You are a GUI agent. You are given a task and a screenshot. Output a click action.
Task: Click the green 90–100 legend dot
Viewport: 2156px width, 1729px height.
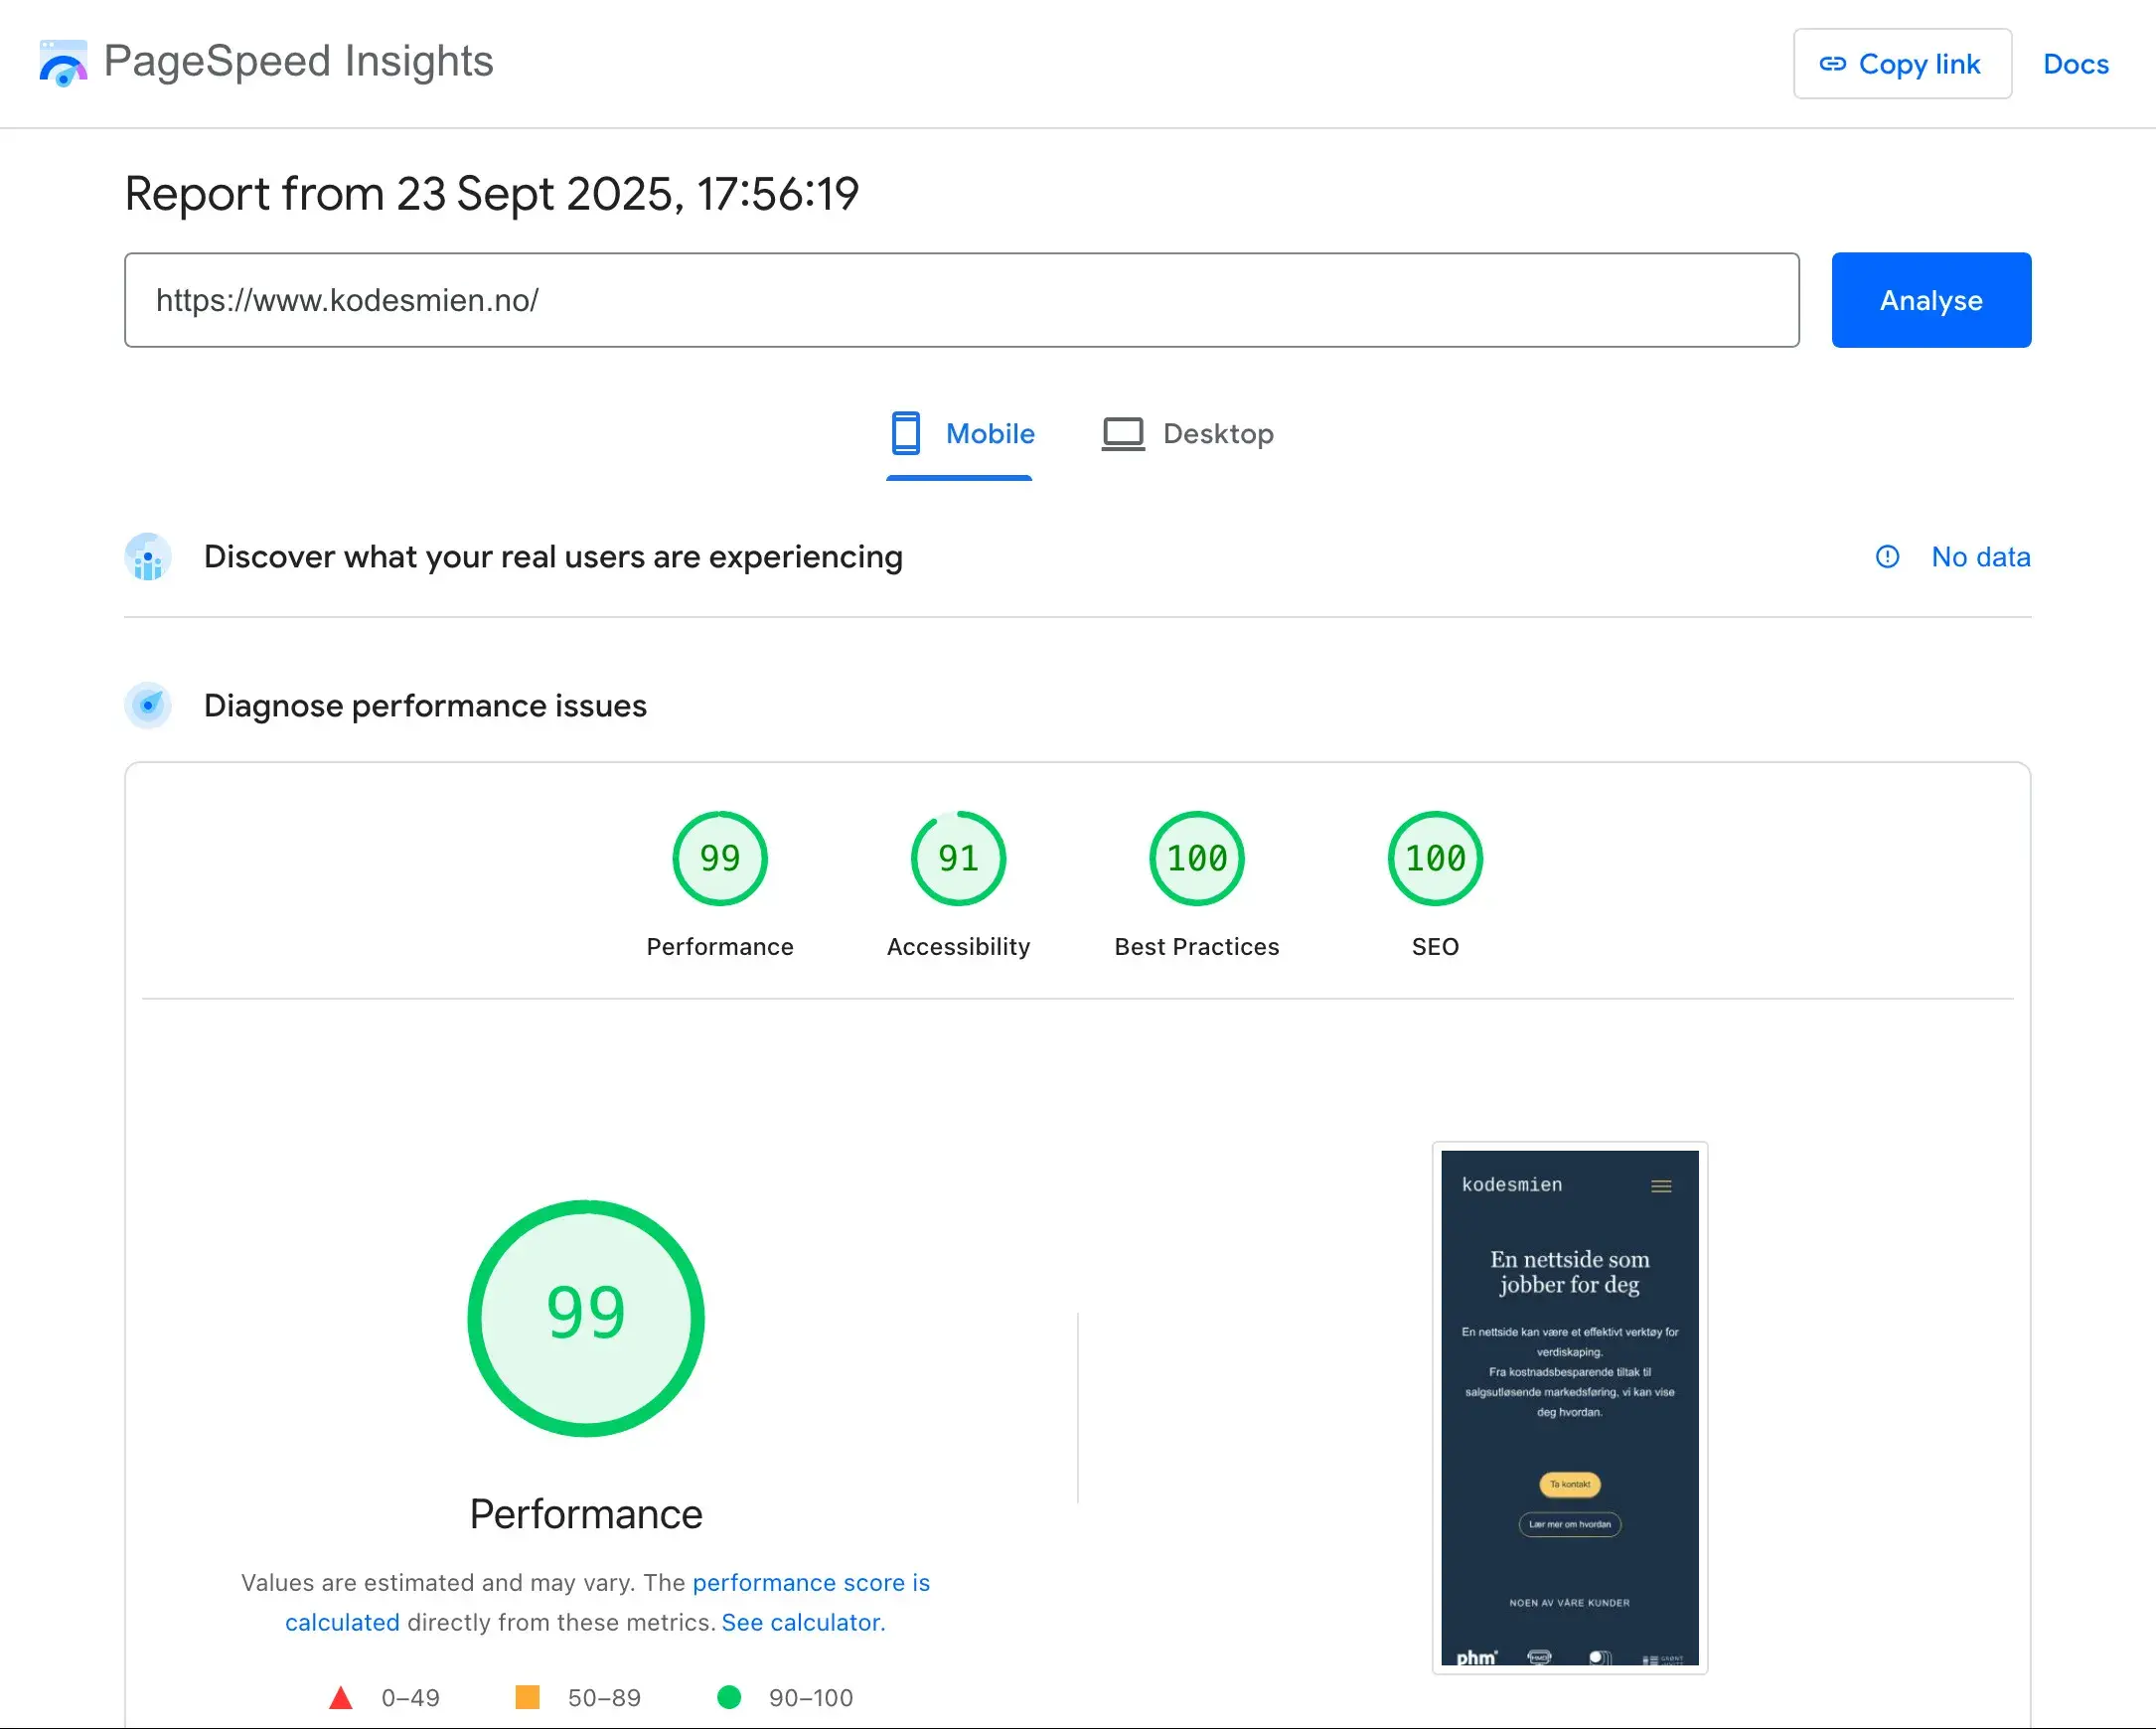729,1697
